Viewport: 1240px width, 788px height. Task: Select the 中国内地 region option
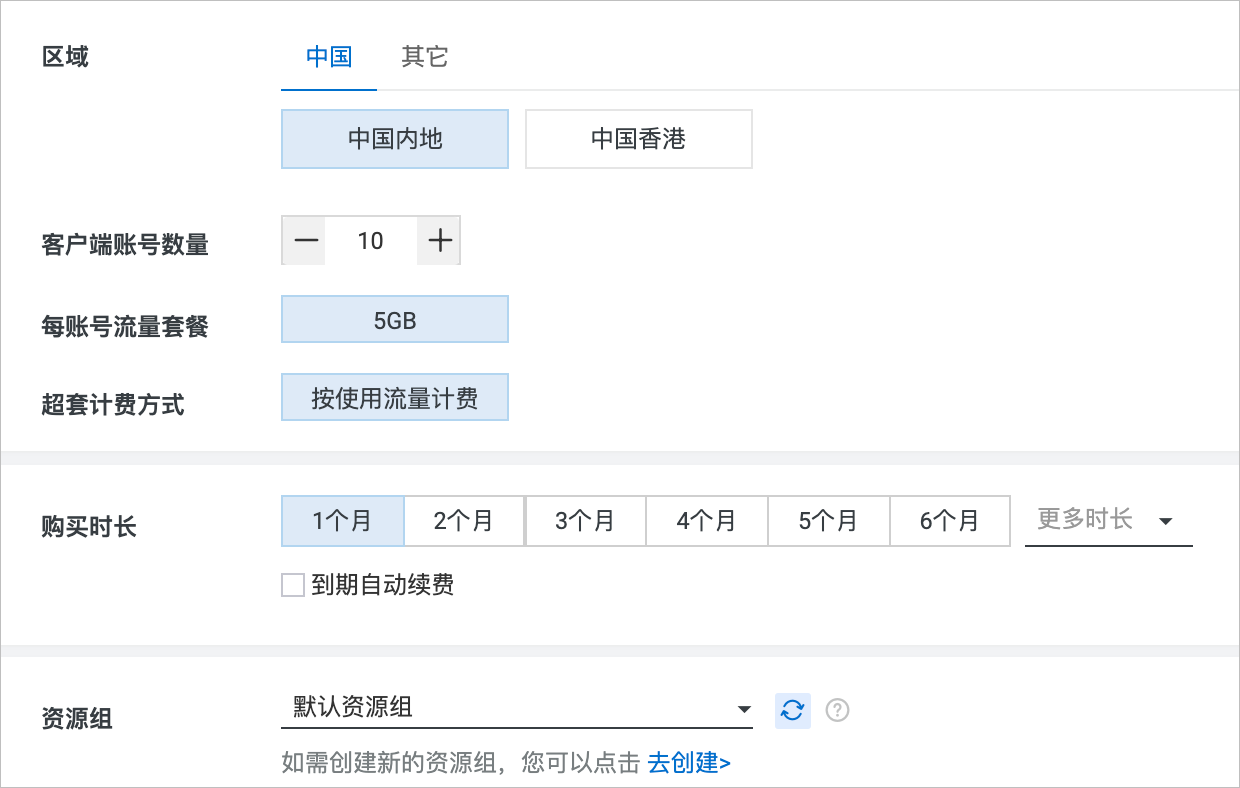395,139
